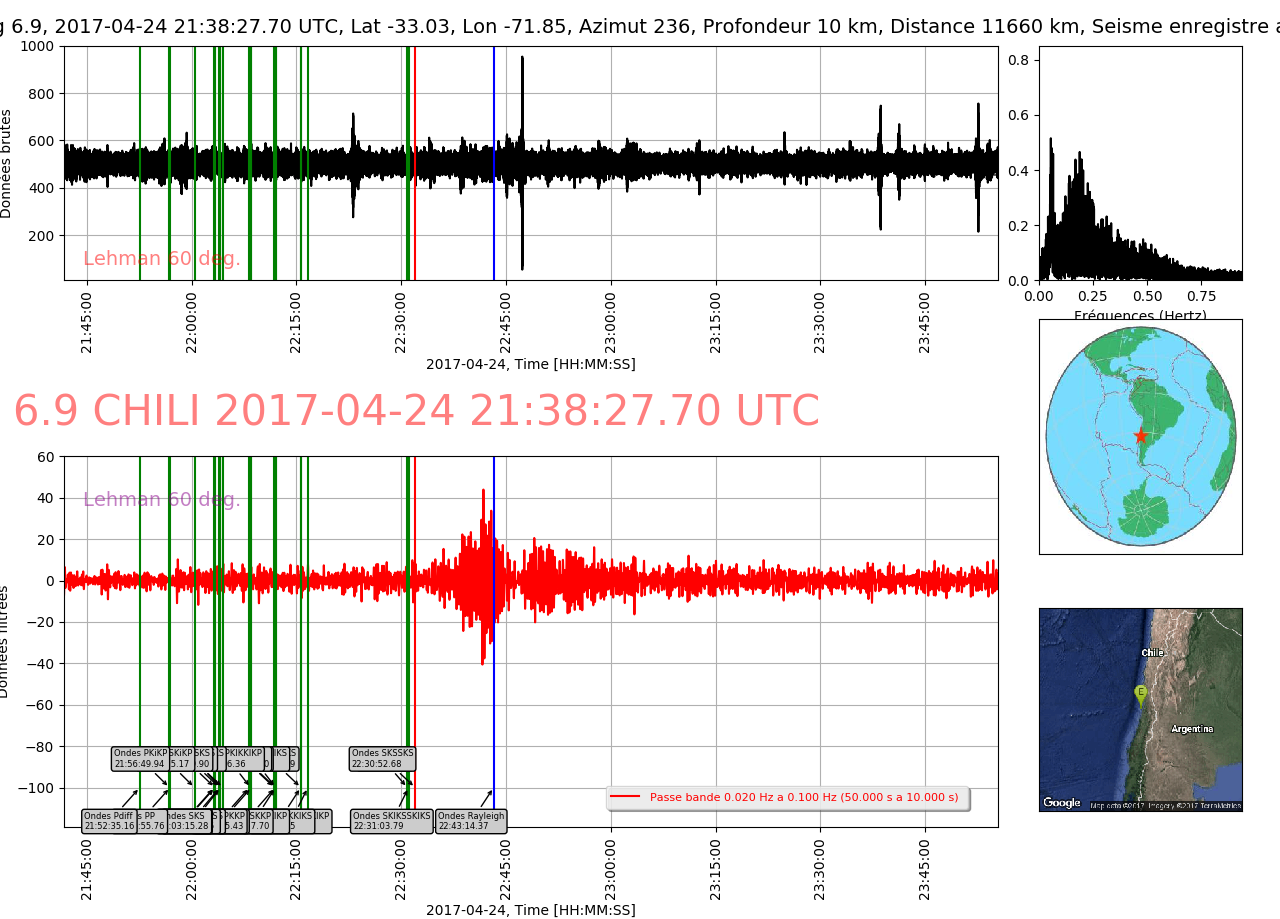Select the Ondes Rayleigh 22:43:14.37 label
The height and width of the screenshot is (919, 1280).
click(x=471, y=821)
